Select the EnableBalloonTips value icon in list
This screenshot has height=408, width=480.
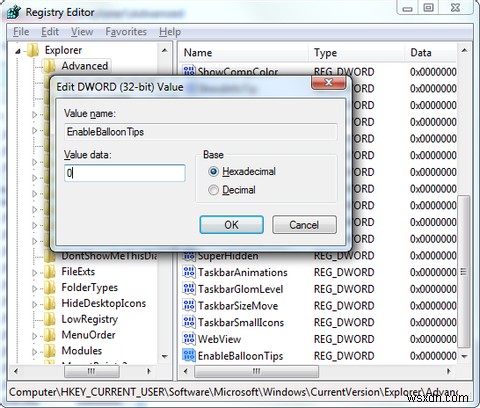point(189,355)
